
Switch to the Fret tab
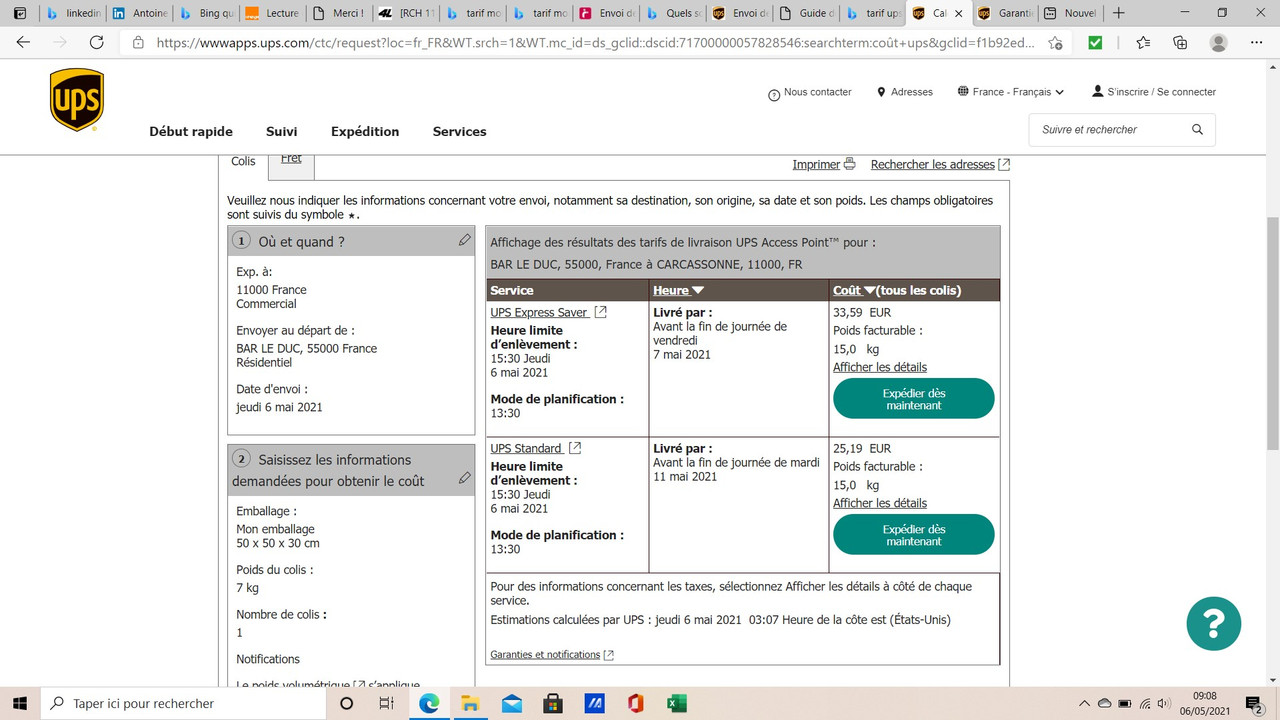coord(291,159)
